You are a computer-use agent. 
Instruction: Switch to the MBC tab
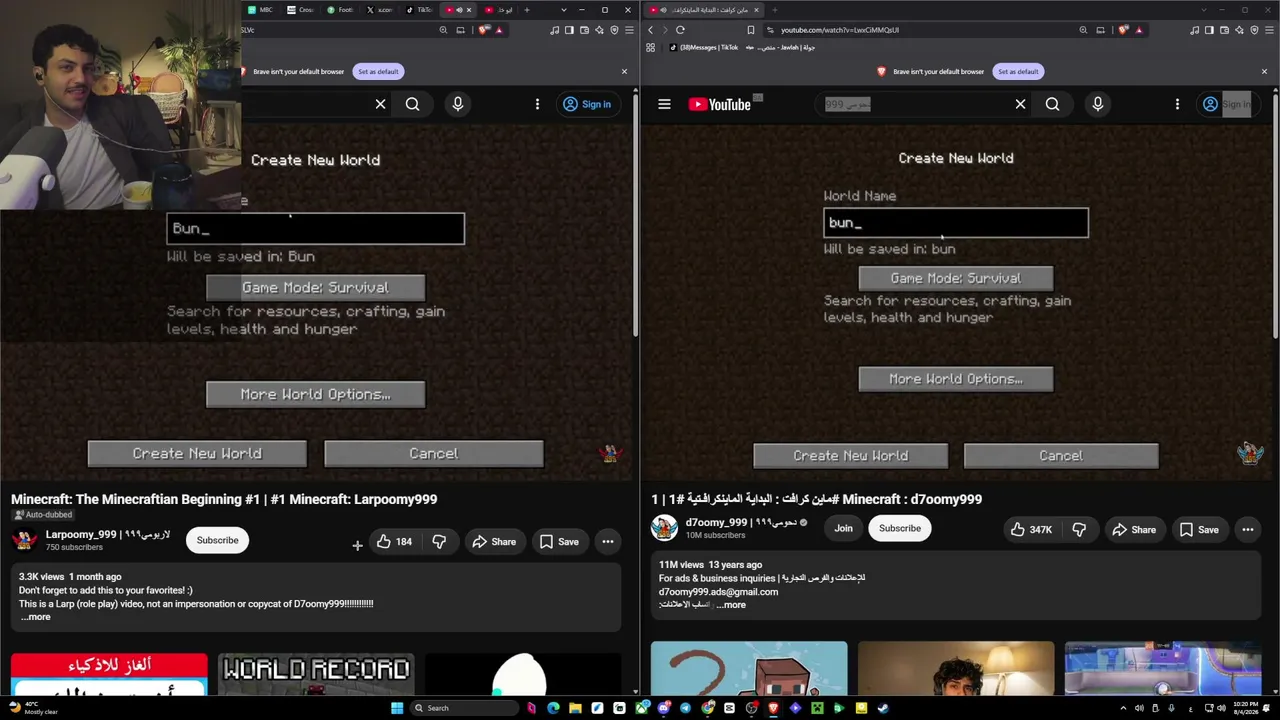[x=261, y=10]
